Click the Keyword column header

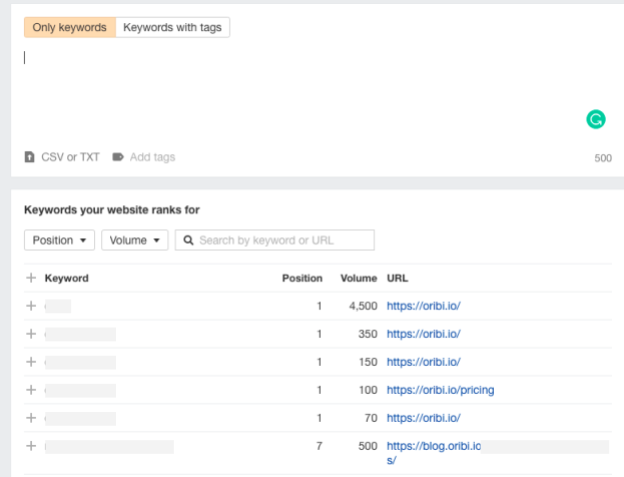[x=66, y=278]
